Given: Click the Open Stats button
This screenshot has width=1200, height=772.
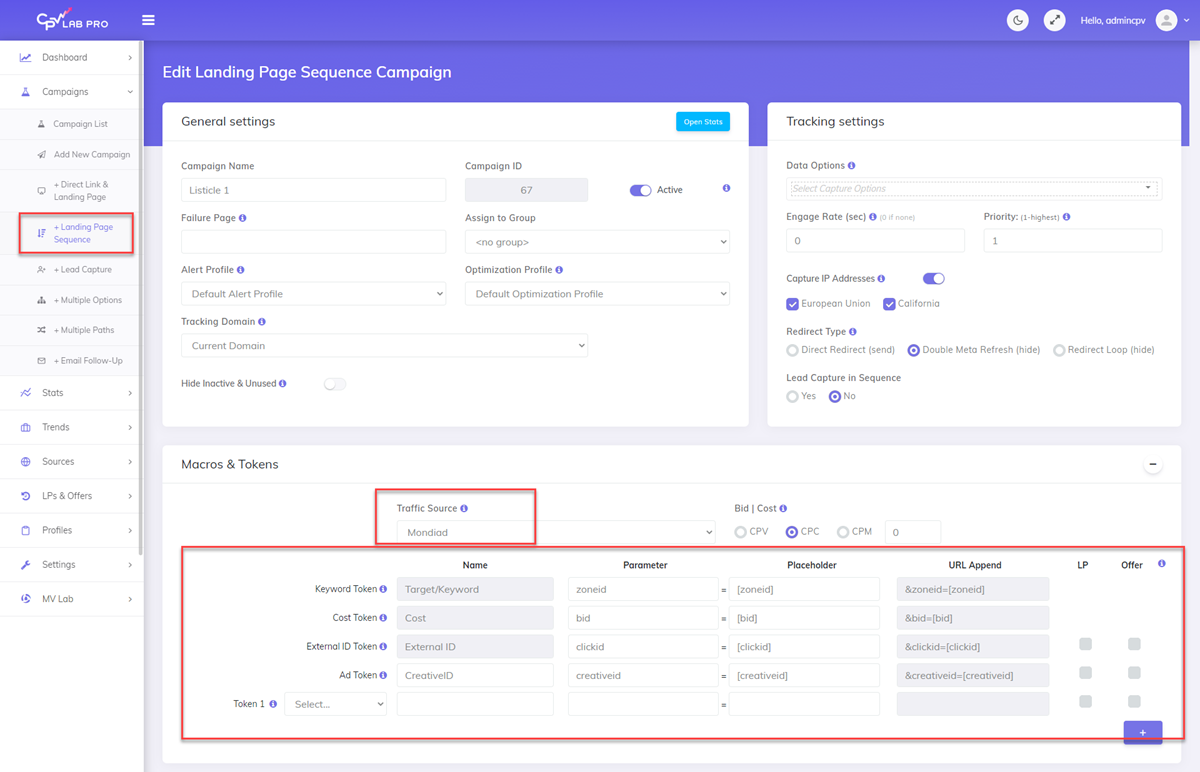Looking at the screenshot, I should 703,120.
